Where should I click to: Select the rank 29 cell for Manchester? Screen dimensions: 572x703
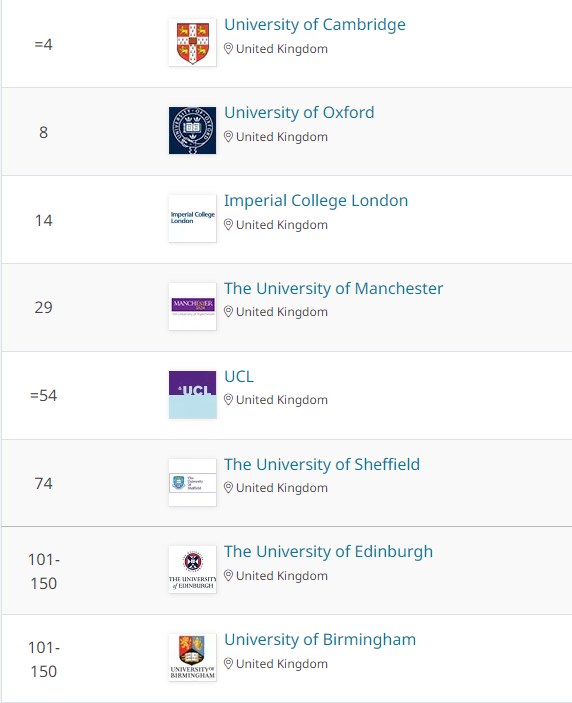(x=43, y=308)
